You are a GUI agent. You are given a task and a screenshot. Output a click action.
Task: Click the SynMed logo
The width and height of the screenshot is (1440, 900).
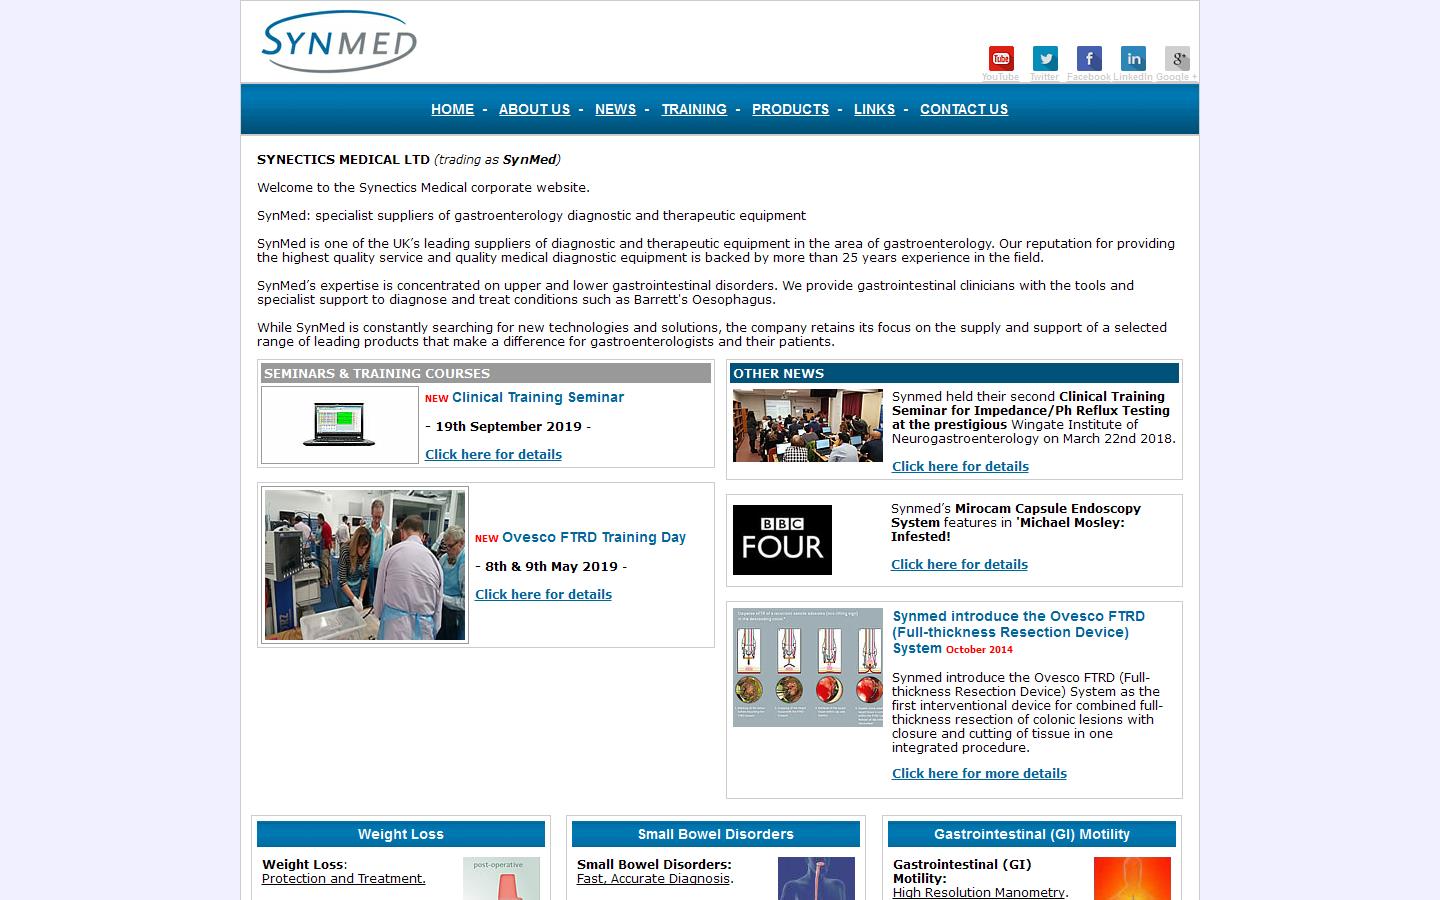click(339, 41)
